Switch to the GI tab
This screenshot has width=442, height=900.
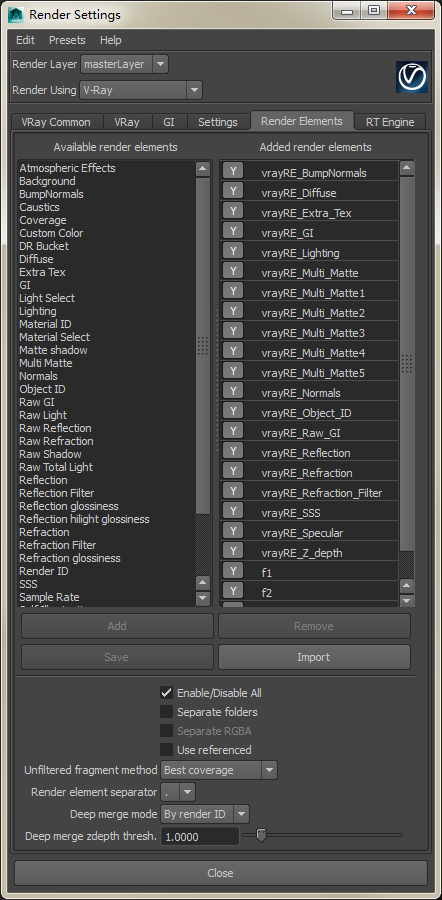click(169, 122)
